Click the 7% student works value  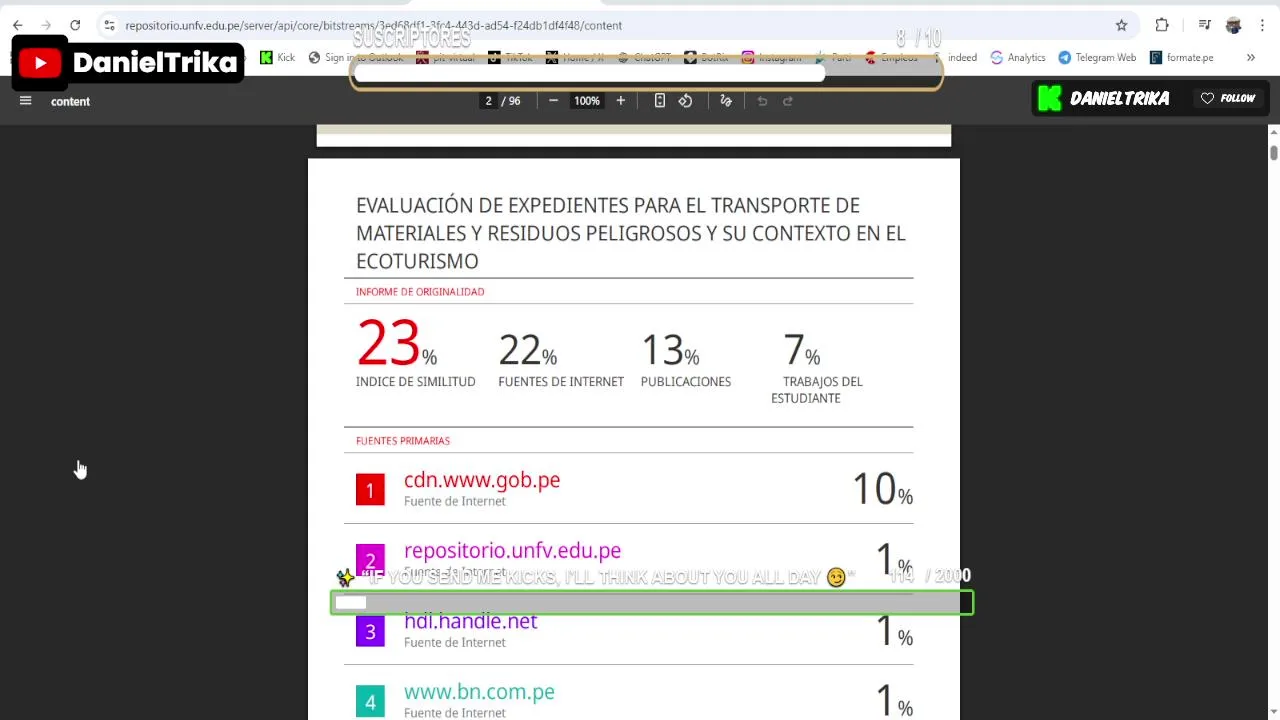(x=801, y=350)
